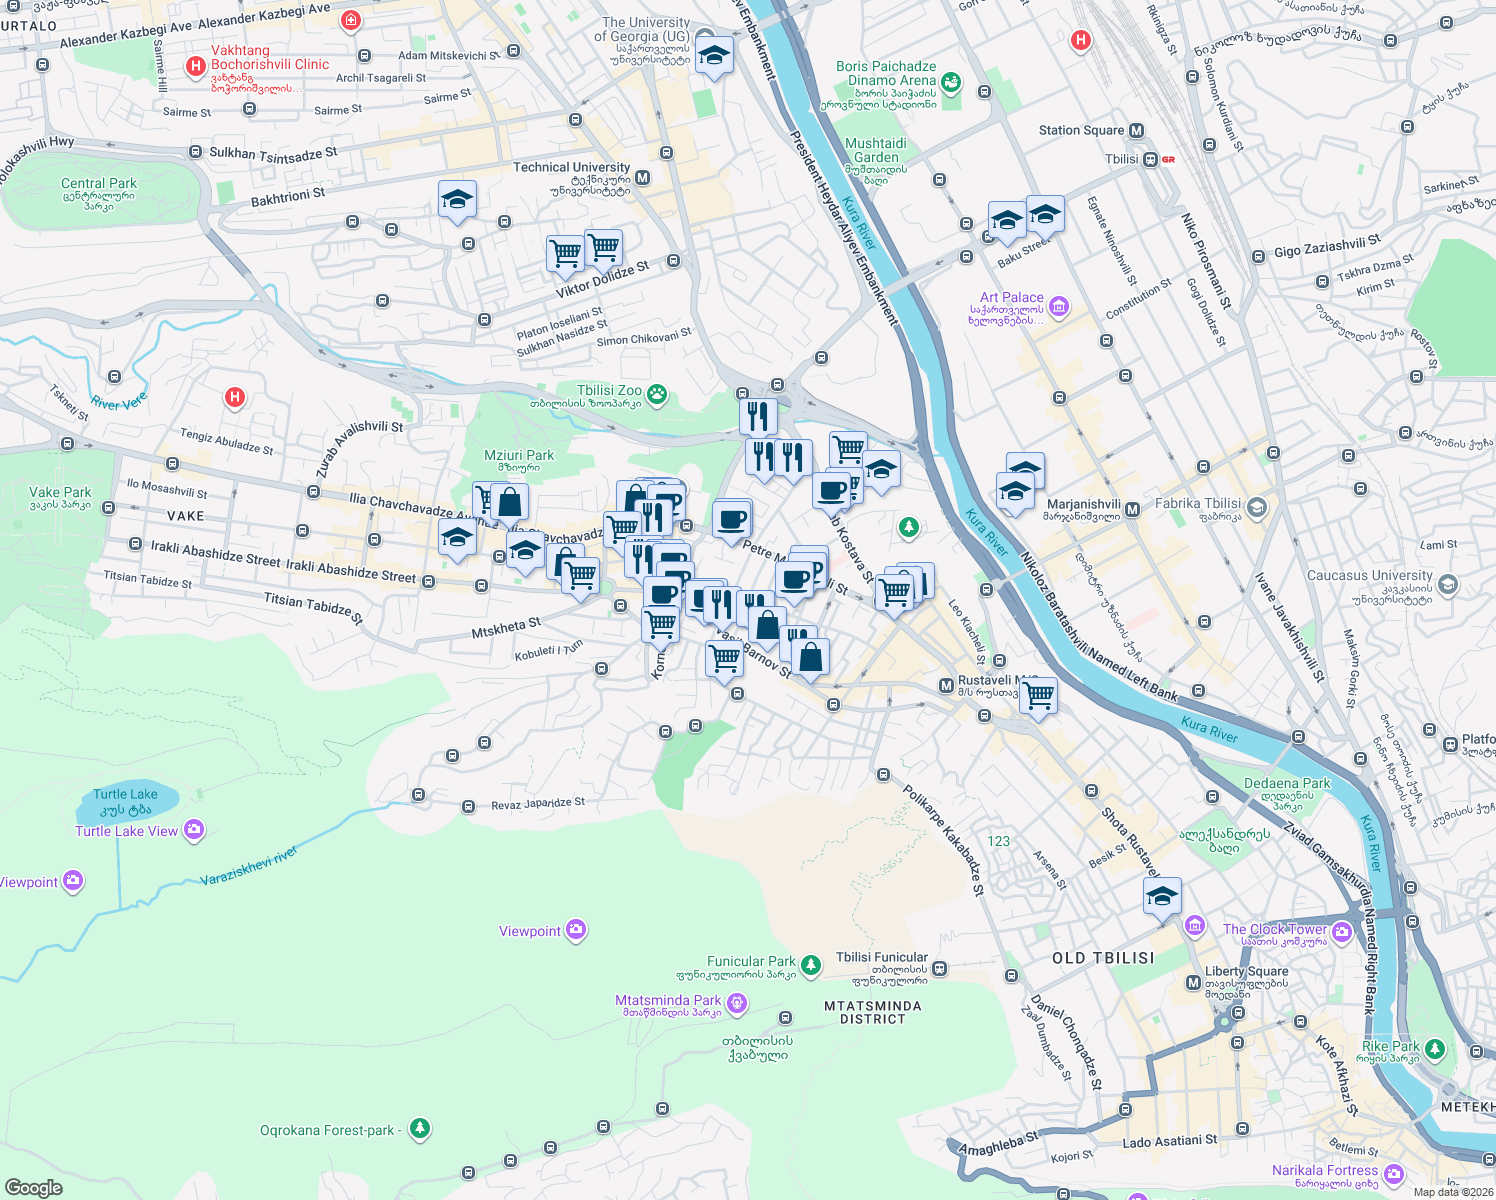Click the Narikala Fortress camera icon

(x=1394, y=1173)
